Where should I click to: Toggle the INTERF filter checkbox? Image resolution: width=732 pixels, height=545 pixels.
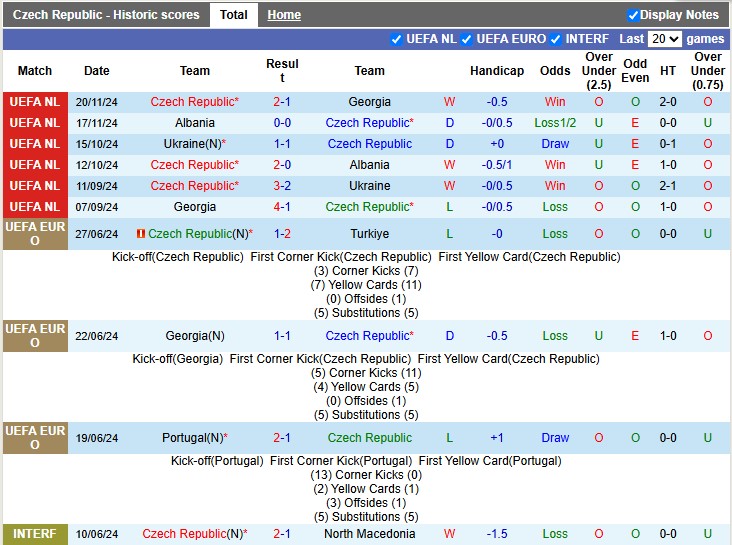pos(556,39)
